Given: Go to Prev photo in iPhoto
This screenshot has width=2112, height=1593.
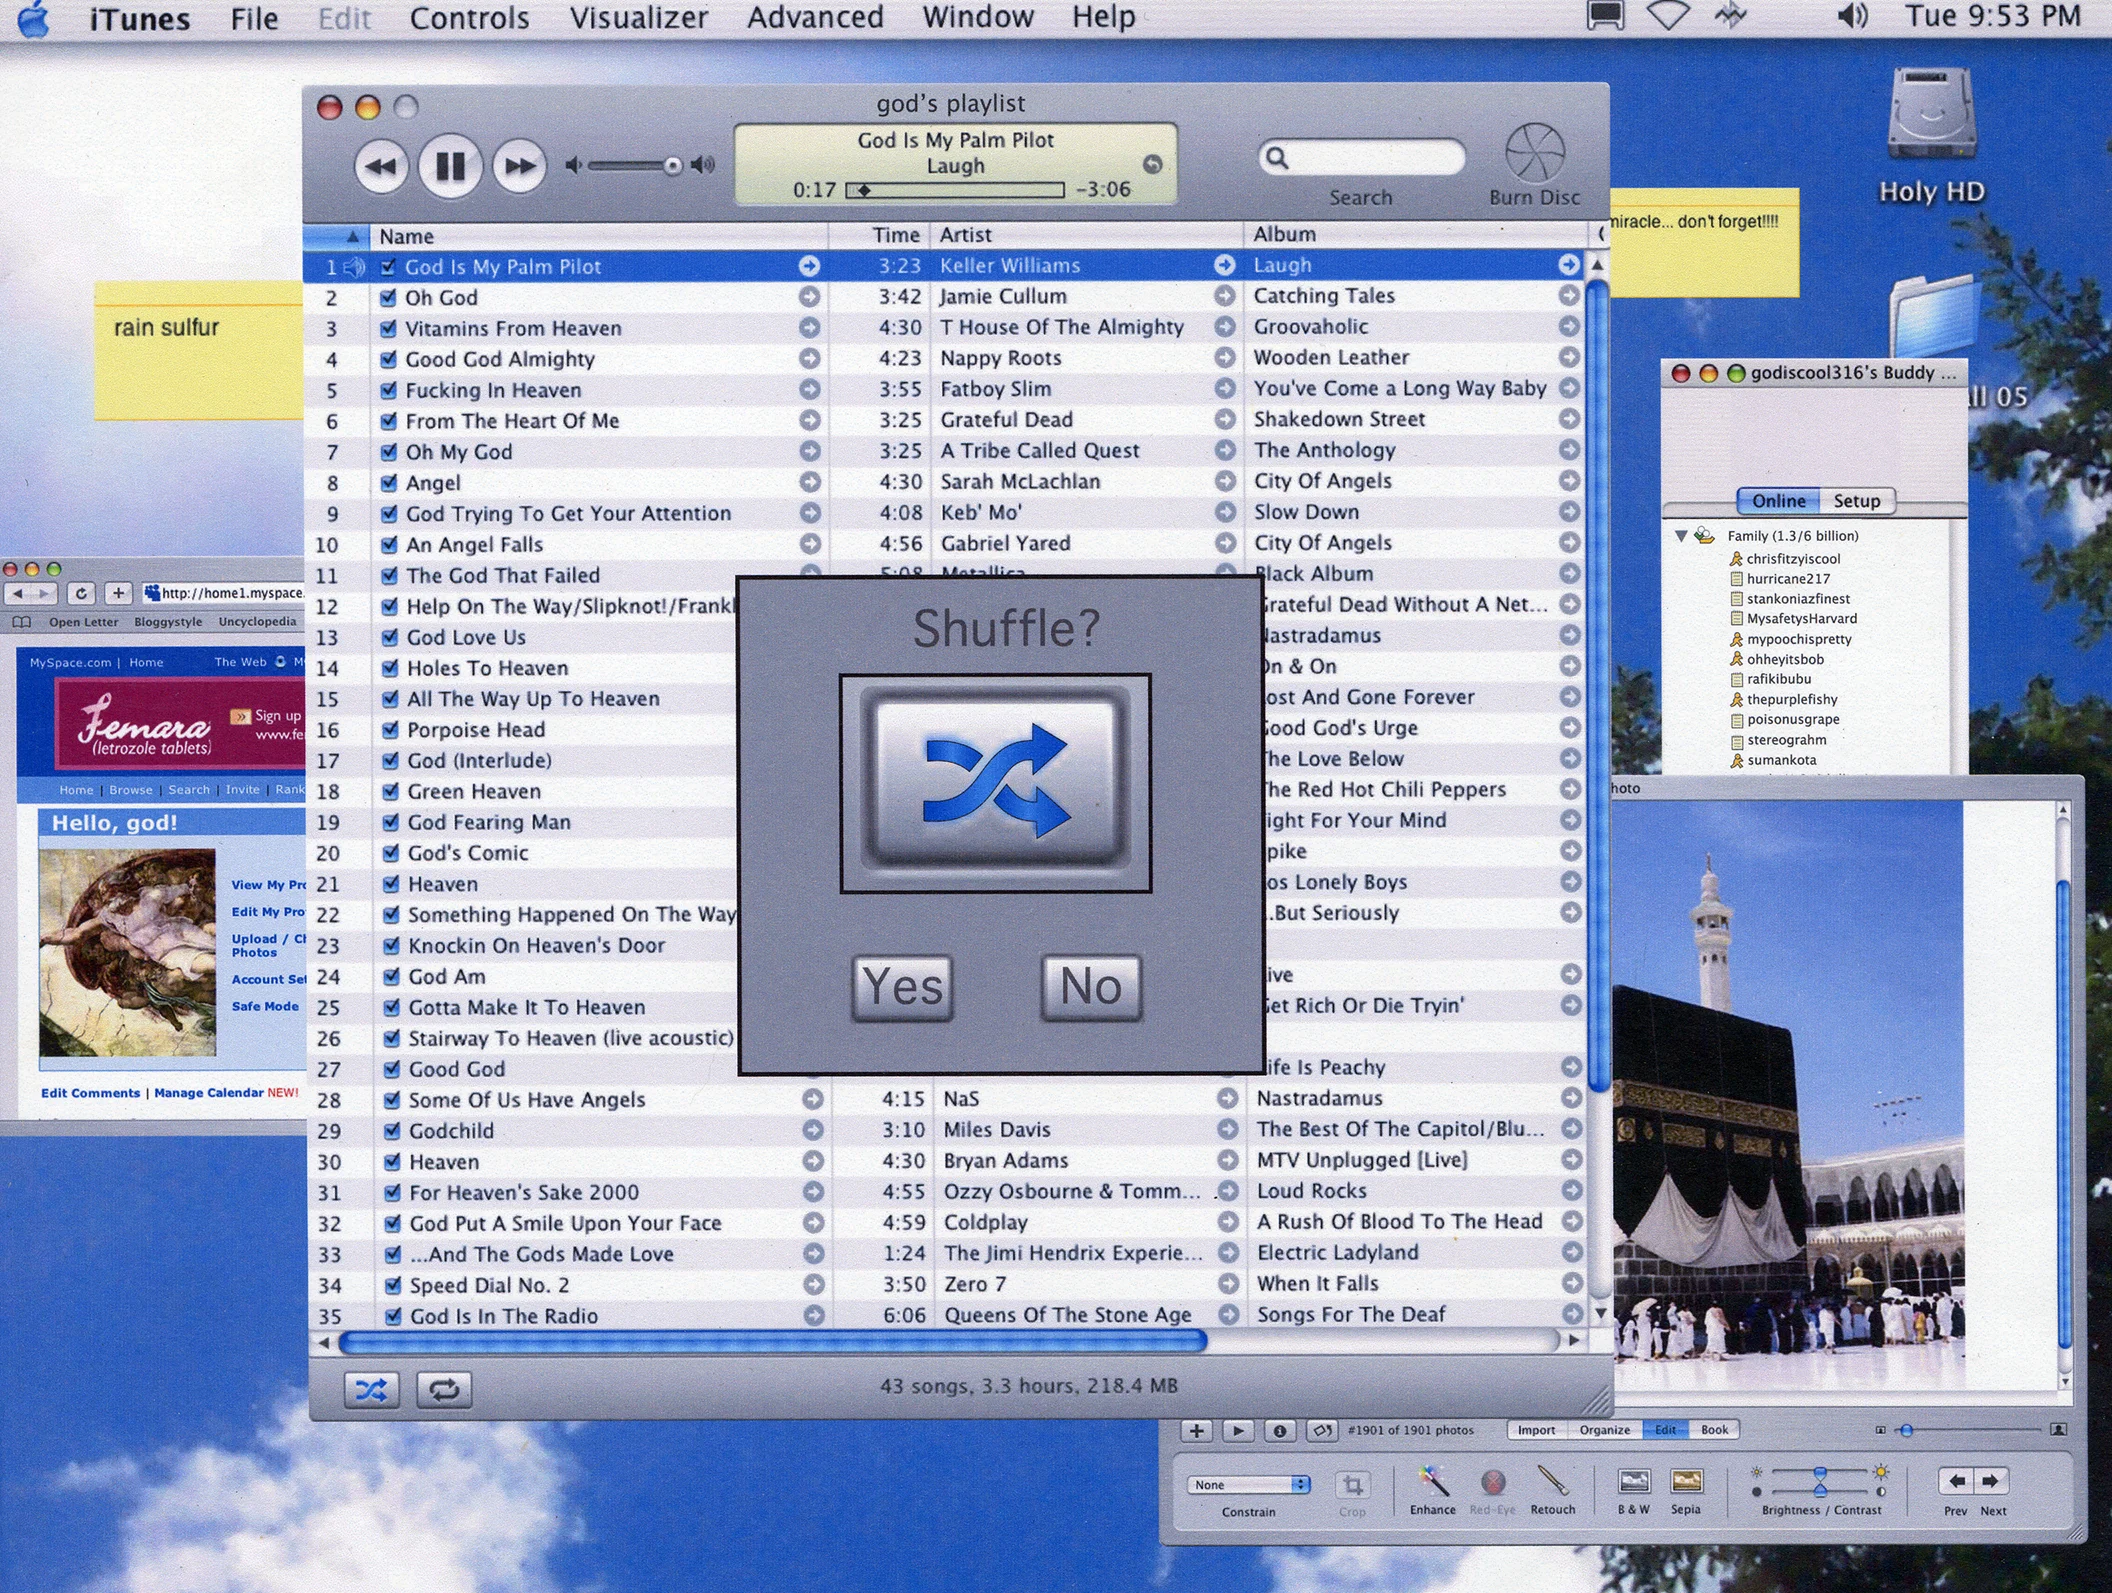Looking at the screenshot, I should (1955, 1481).
